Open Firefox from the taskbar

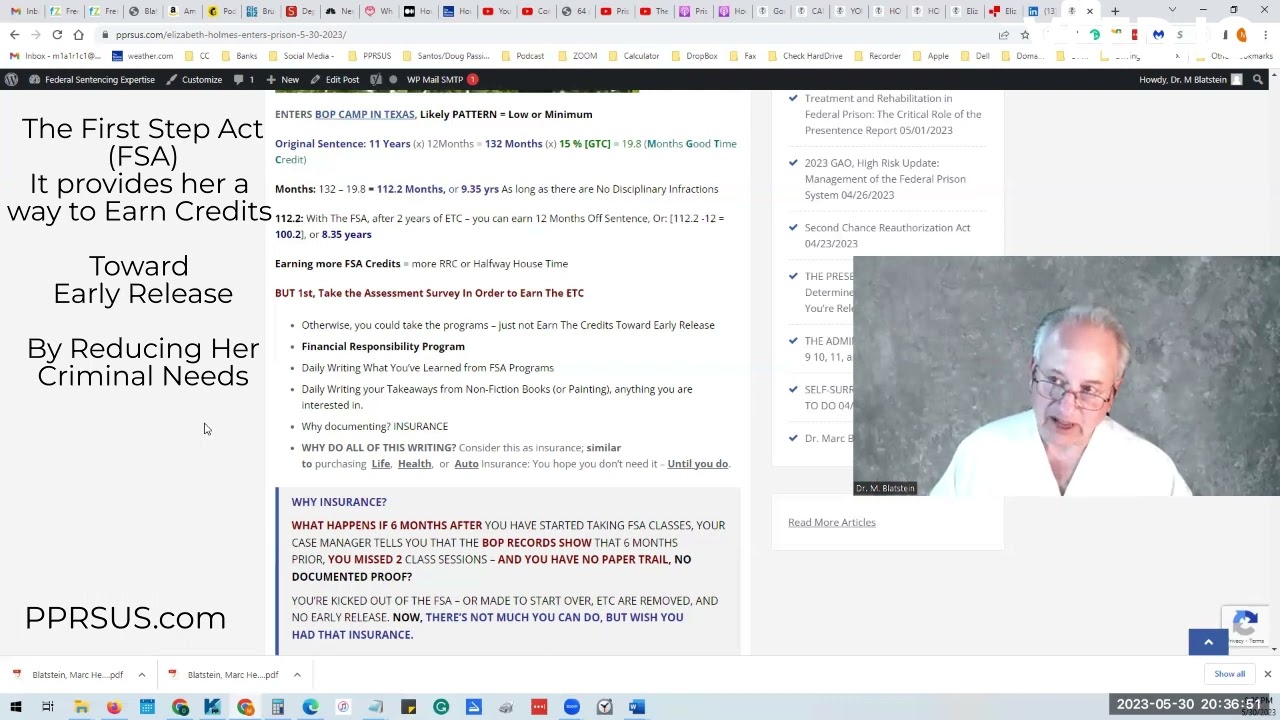pyautogui.click(x=114, y=707)
